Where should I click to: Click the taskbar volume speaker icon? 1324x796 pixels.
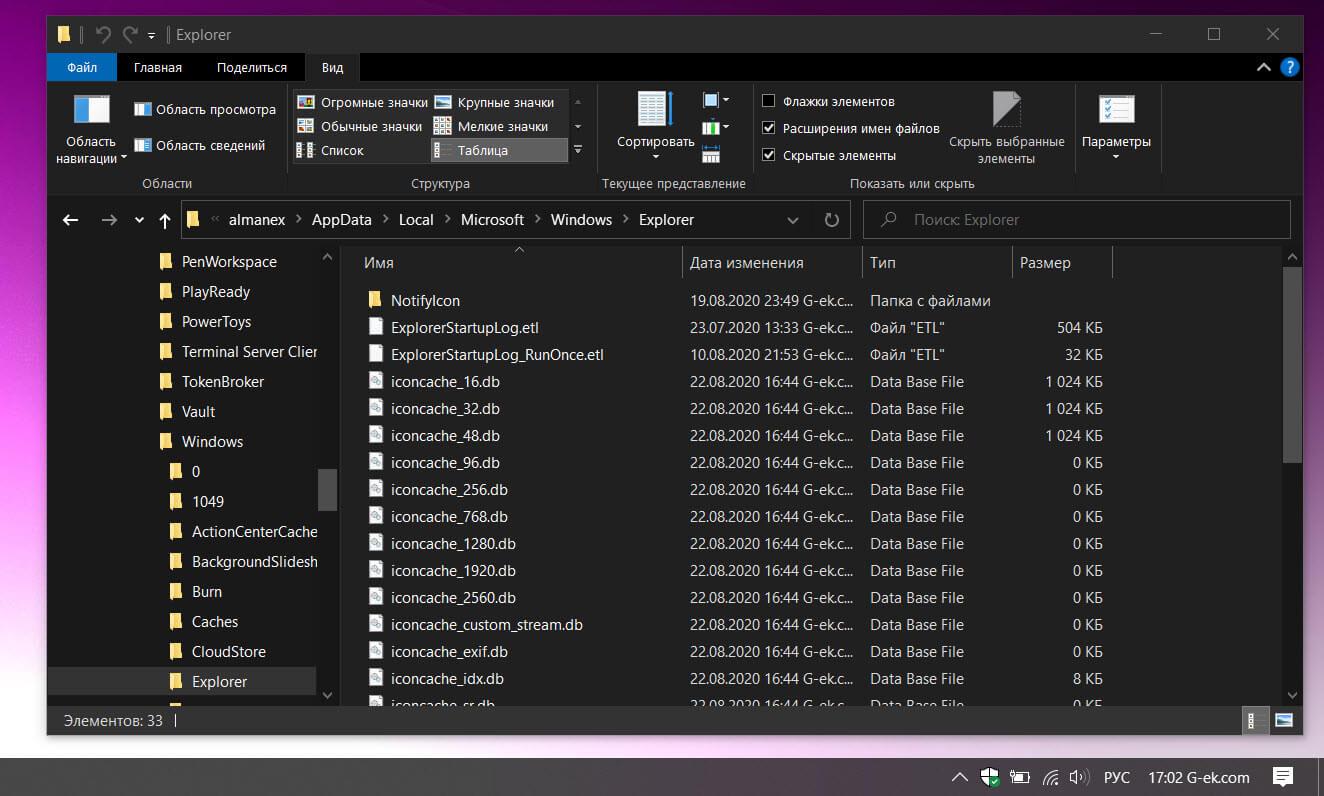point(1079,777)
